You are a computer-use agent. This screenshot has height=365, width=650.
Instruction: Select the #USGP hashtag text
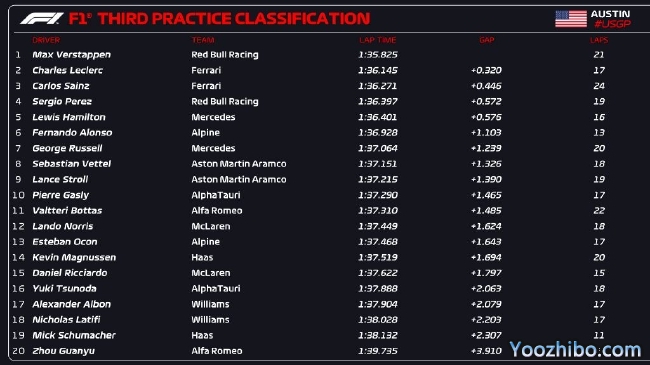(x=612, y=24)
